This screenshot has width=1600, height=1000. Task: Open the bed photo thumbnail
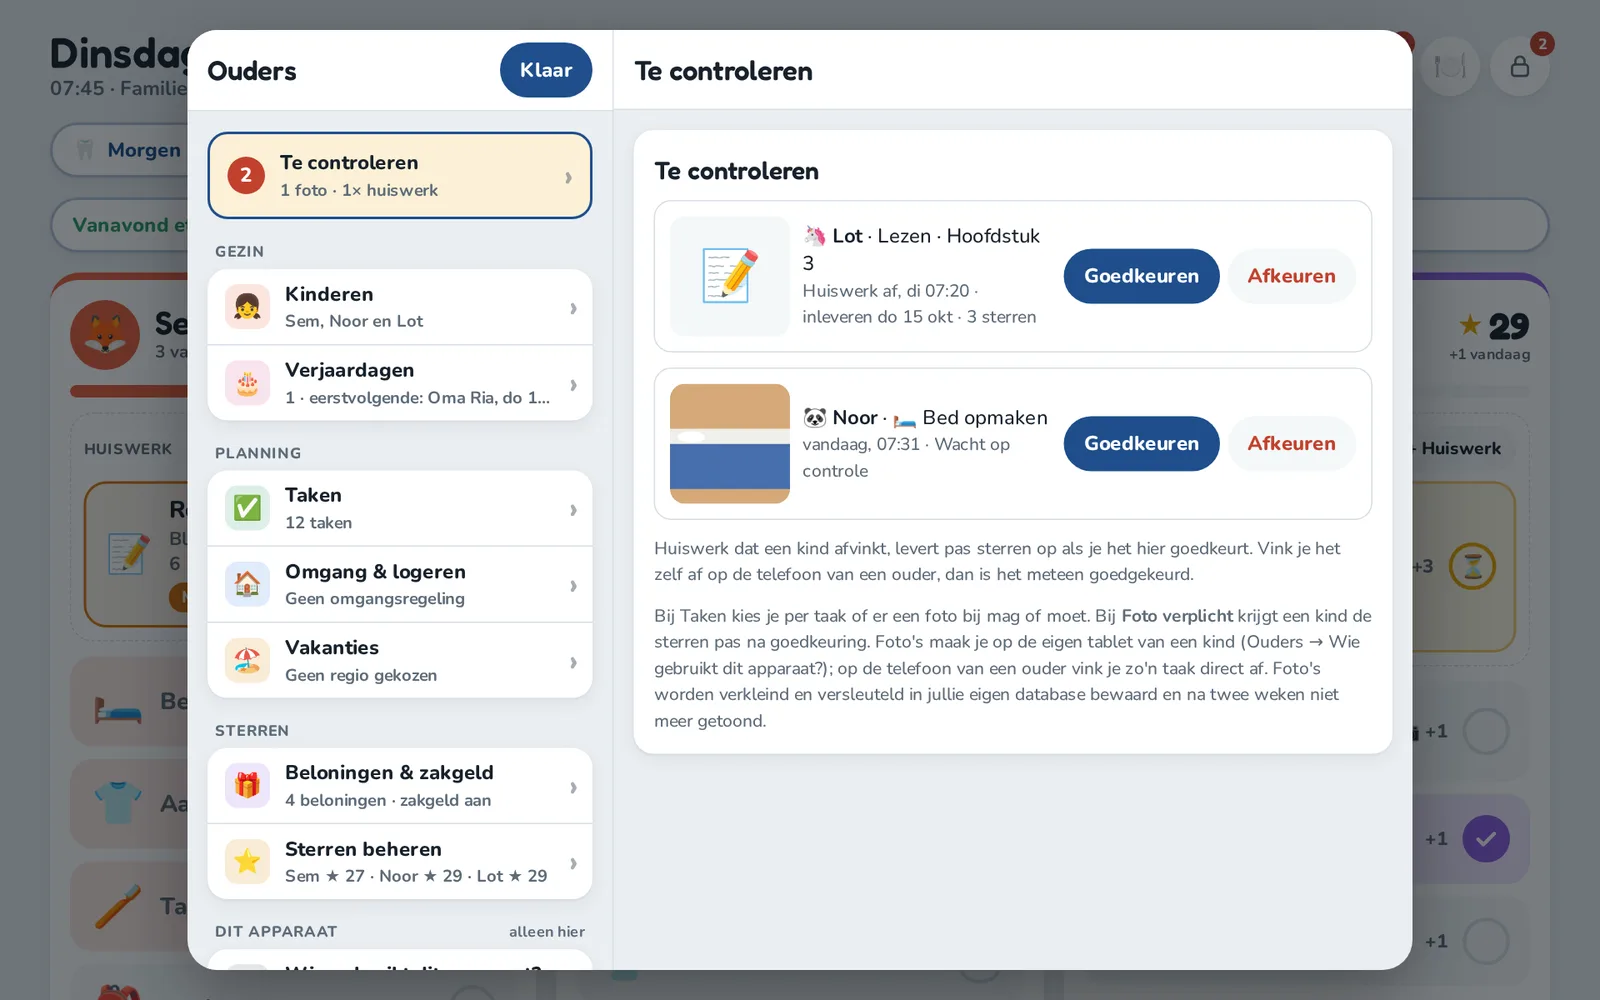(730, 444)
